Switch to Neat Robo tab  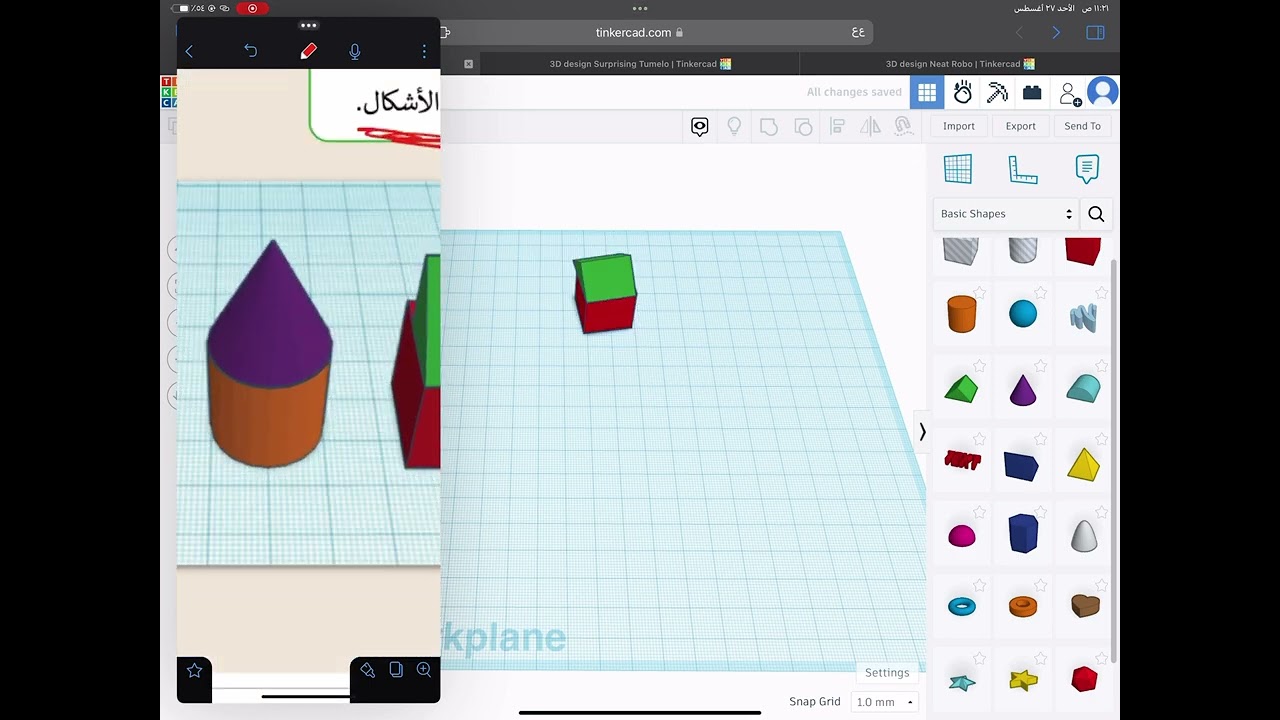point(960,64)
